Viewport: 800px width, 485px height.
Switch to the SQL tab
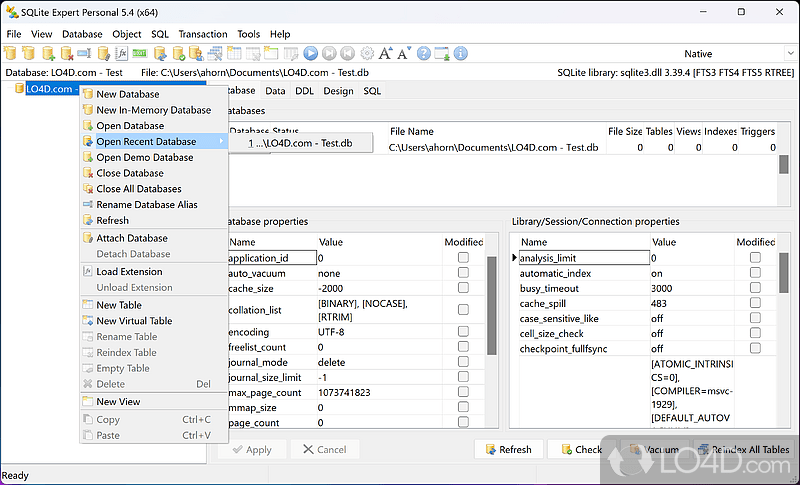(x=372, y=91)
